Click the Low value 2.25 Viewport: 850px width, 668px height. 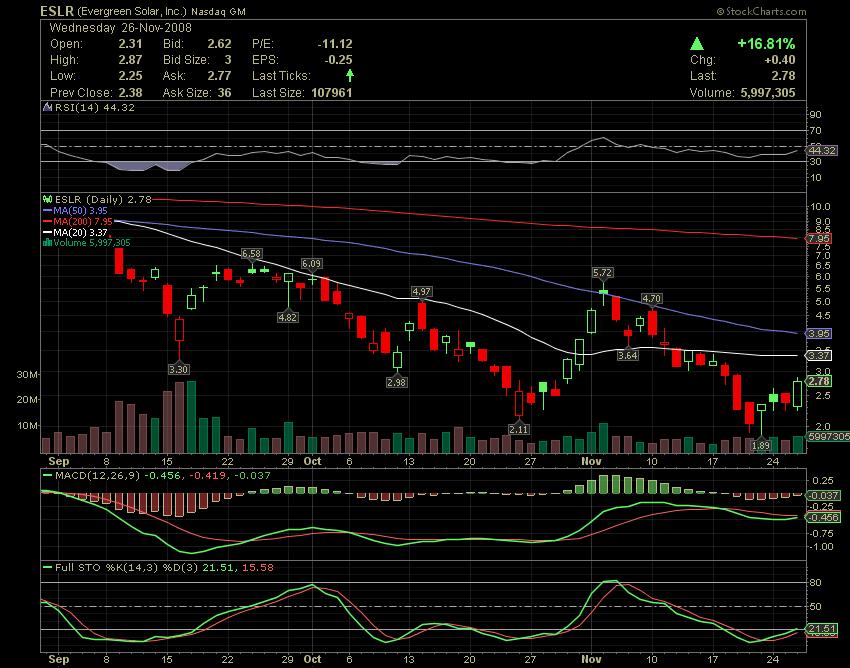131,76
